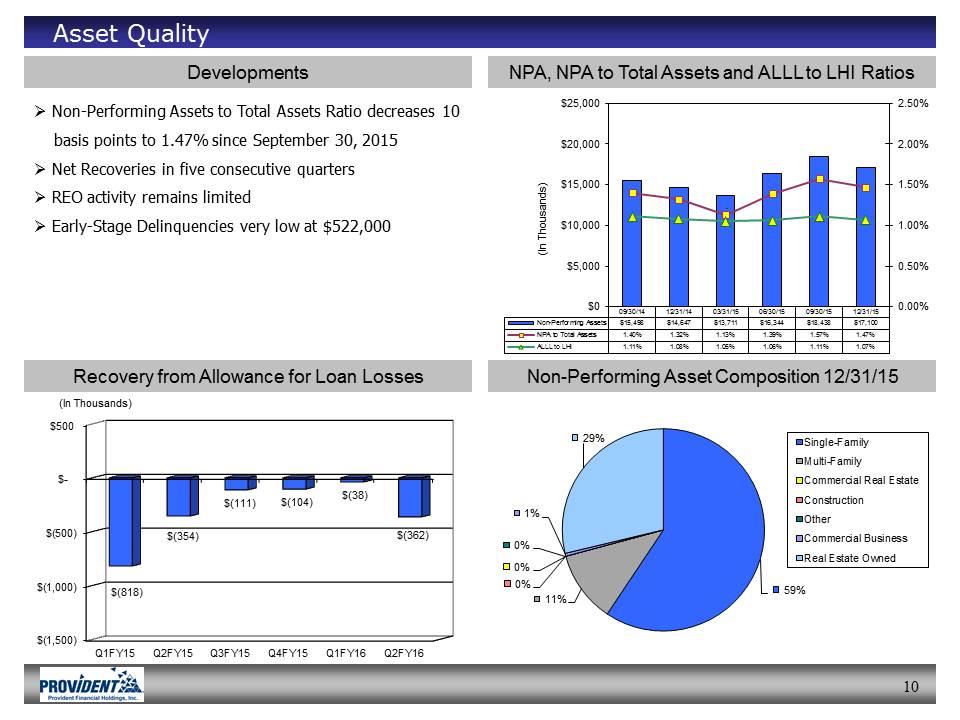This screenshot has height=720, width=960.
Task: Click the Other legend swatch in pie legend
Action: (x=799, y=519)
